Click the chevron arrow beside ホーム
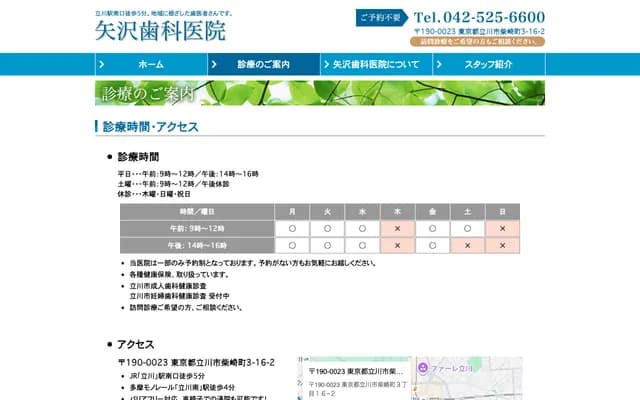This screenshot has width=640, height=400. click(x=102, y=64)
